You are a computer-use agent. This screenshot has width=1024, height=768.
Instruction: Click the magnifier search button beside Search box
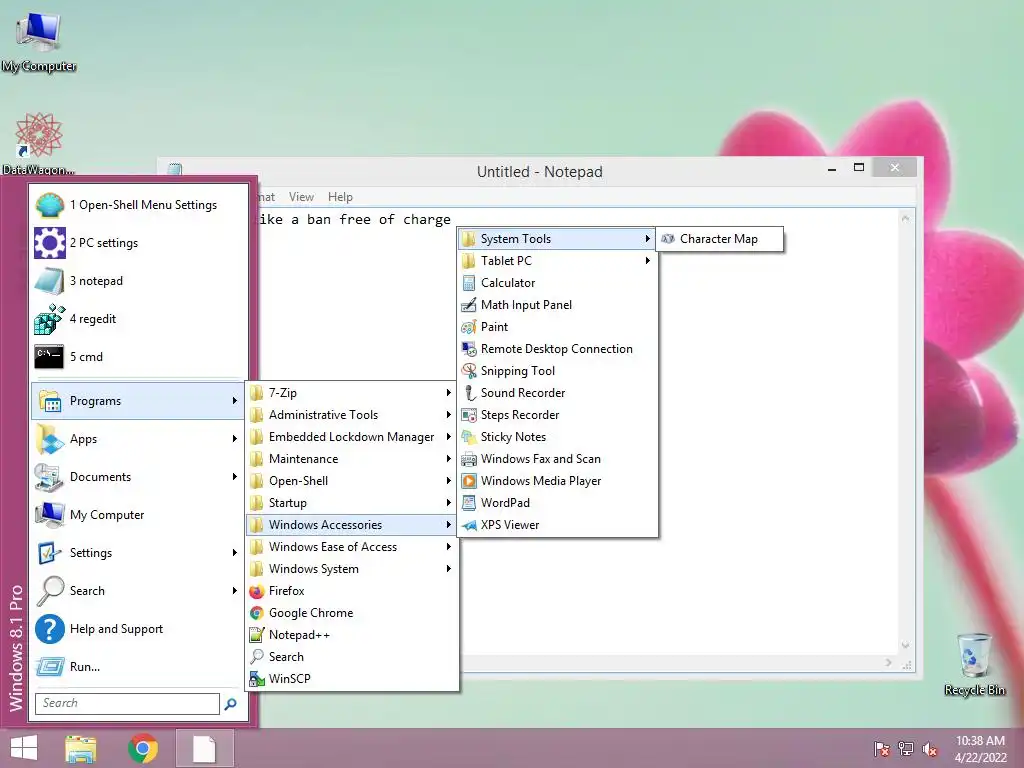coord(231,704)
